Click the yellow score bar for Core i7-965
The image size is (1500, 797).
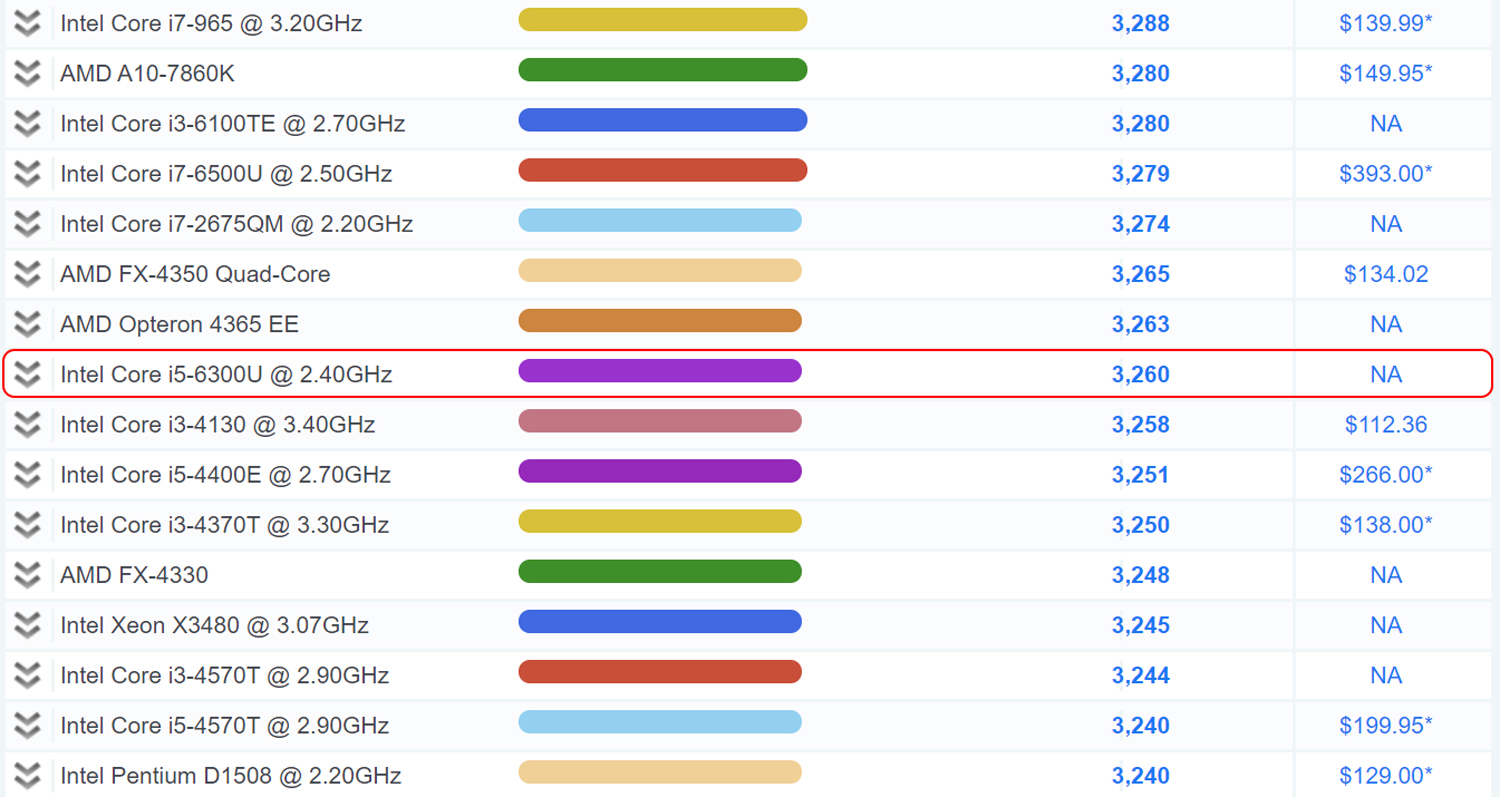coord(662,19)
